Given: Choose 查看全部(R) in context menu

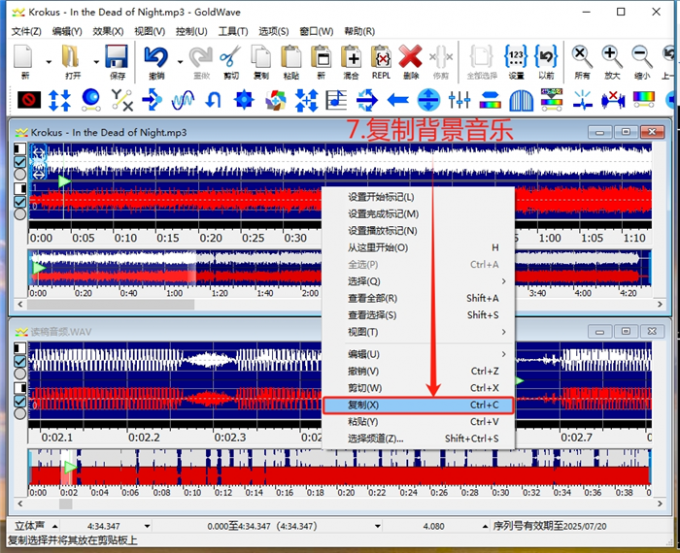Looking at the screenshot, I should point(418,298).
